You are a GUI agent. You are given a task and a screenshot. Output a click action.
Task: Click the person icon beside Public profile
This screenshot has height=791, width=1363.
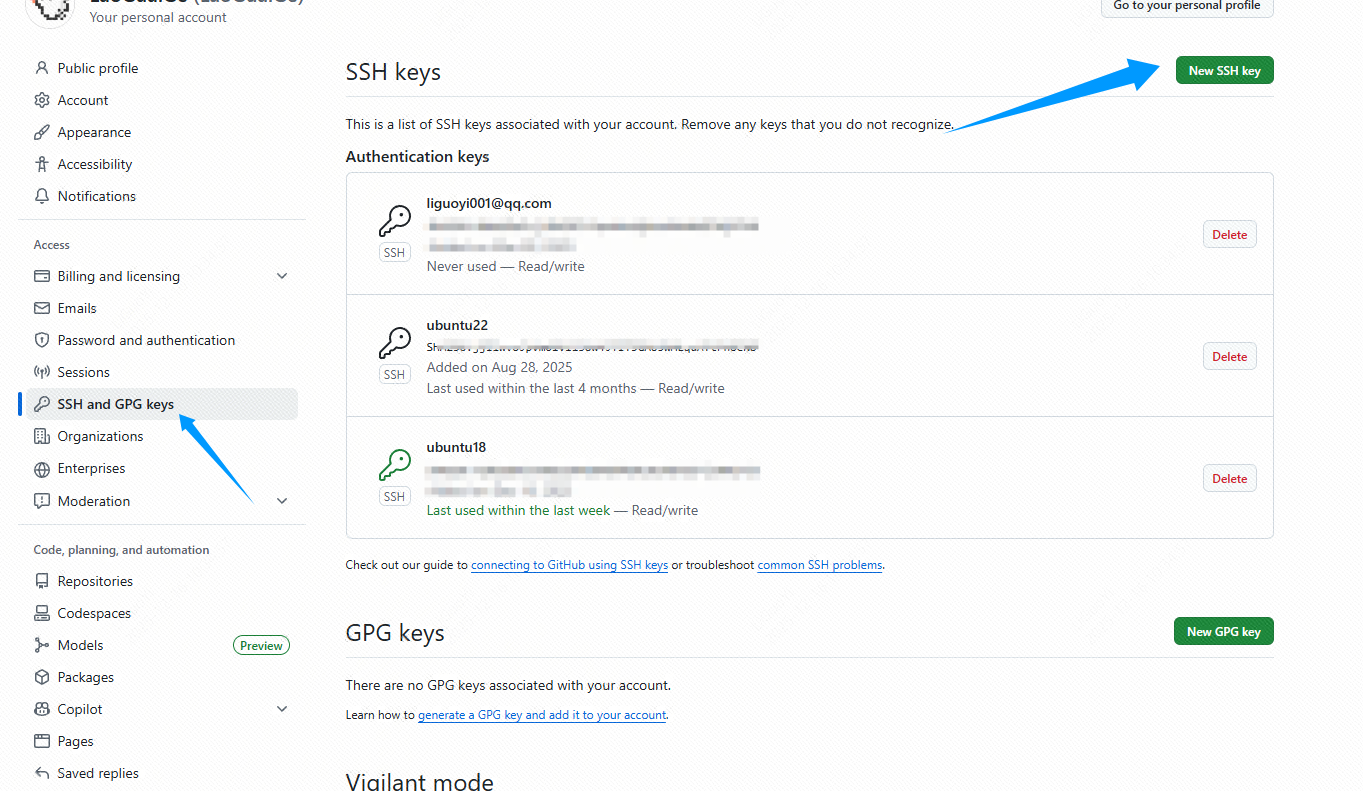click(42, 68)
